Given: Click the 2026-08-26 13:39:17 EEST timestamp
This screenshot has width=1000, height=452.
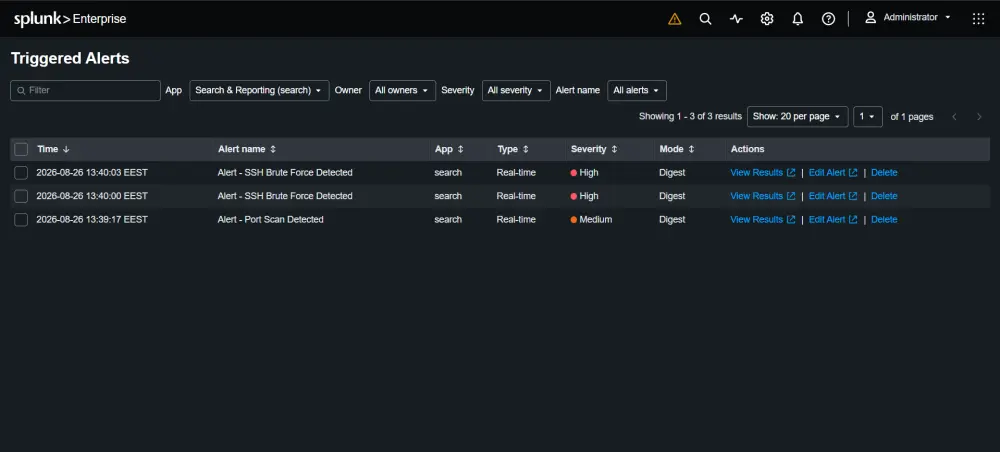Looking at the screenshot, I should pos(92,220).
